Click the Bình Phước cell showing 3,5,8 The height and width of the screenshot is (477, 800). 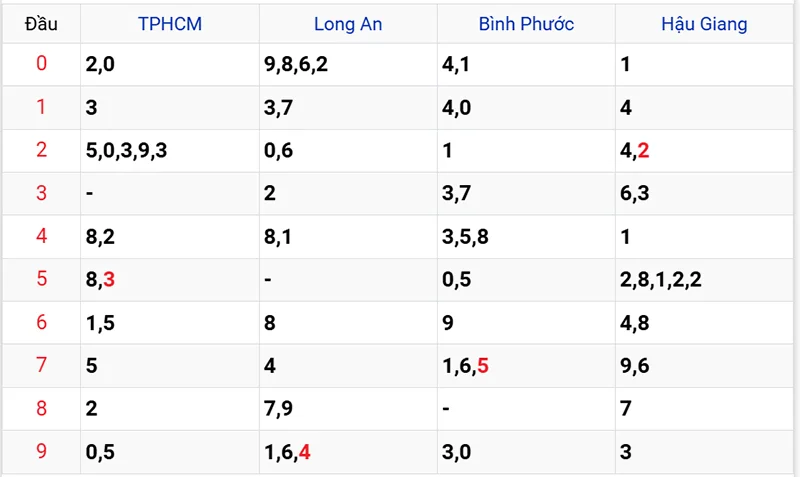[465, 236]
